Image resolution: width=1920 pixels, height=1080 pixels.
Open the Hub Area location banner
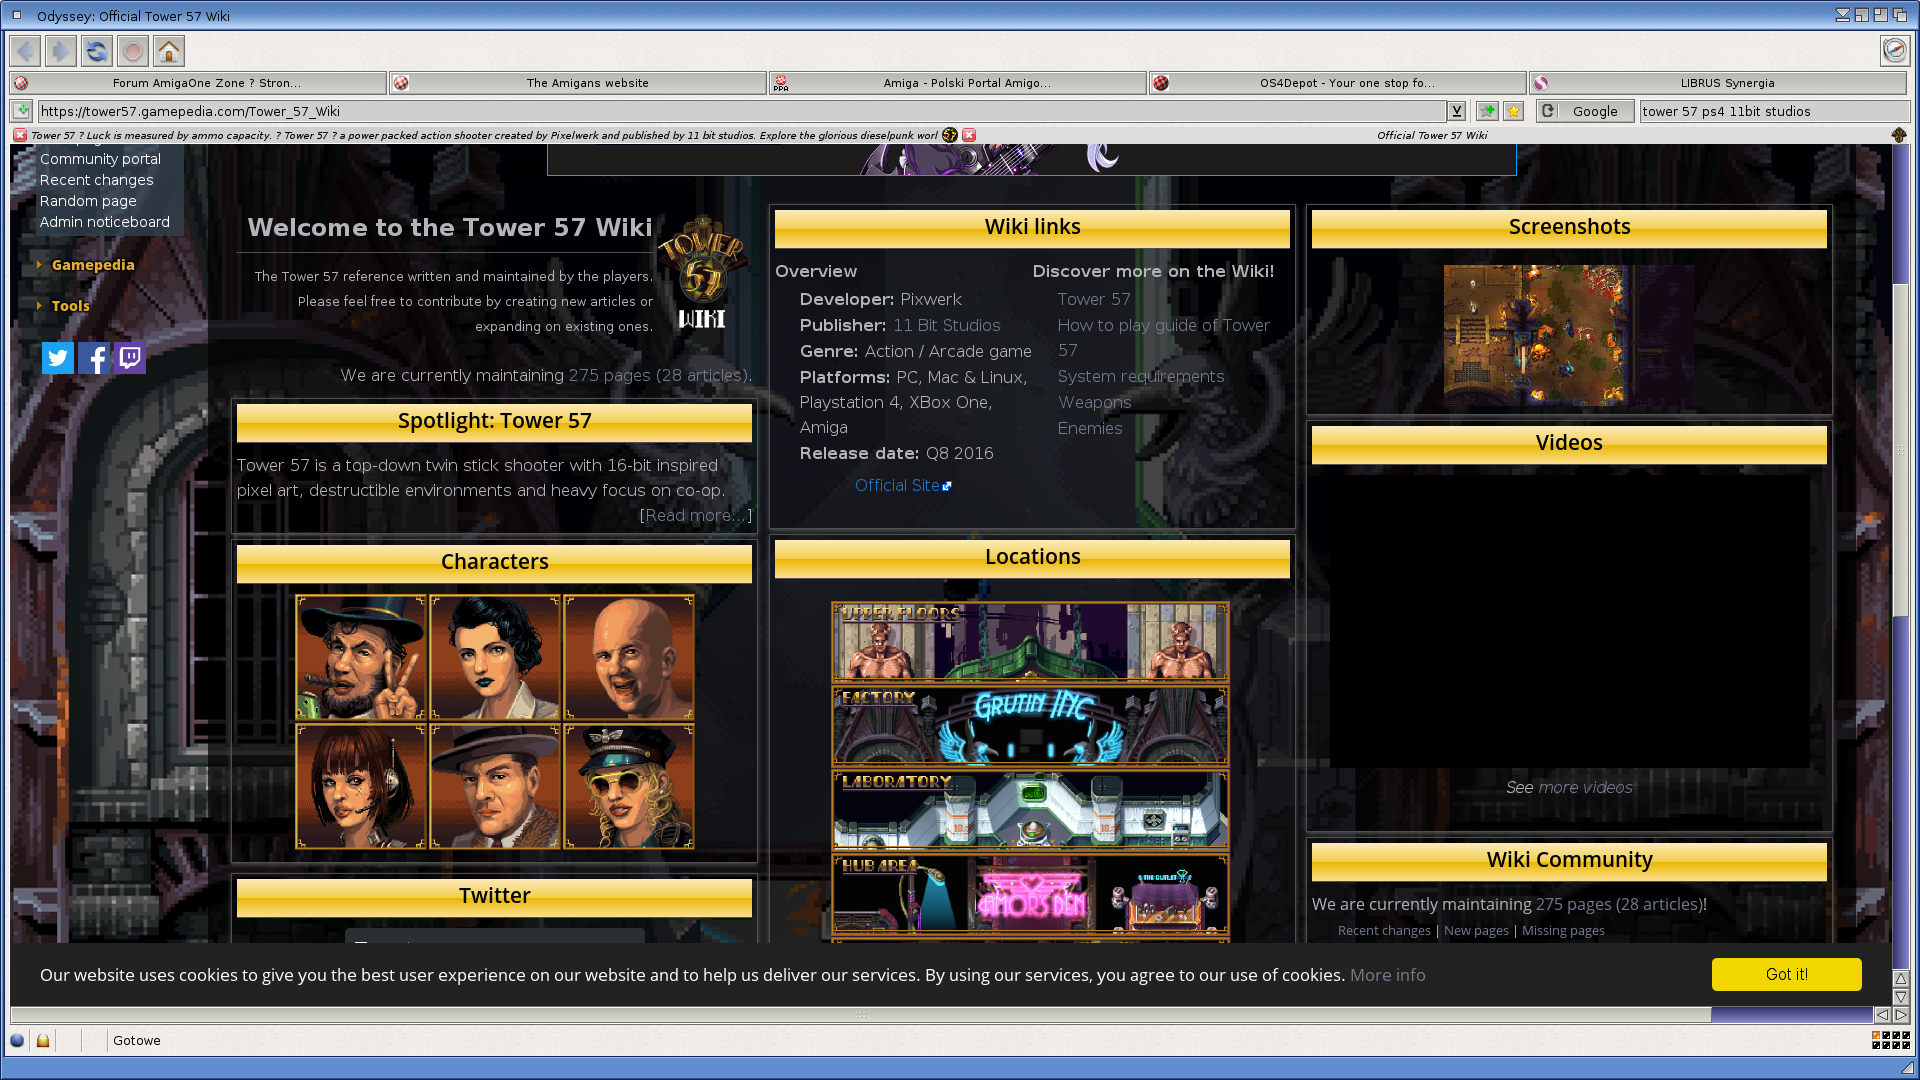1030,893
